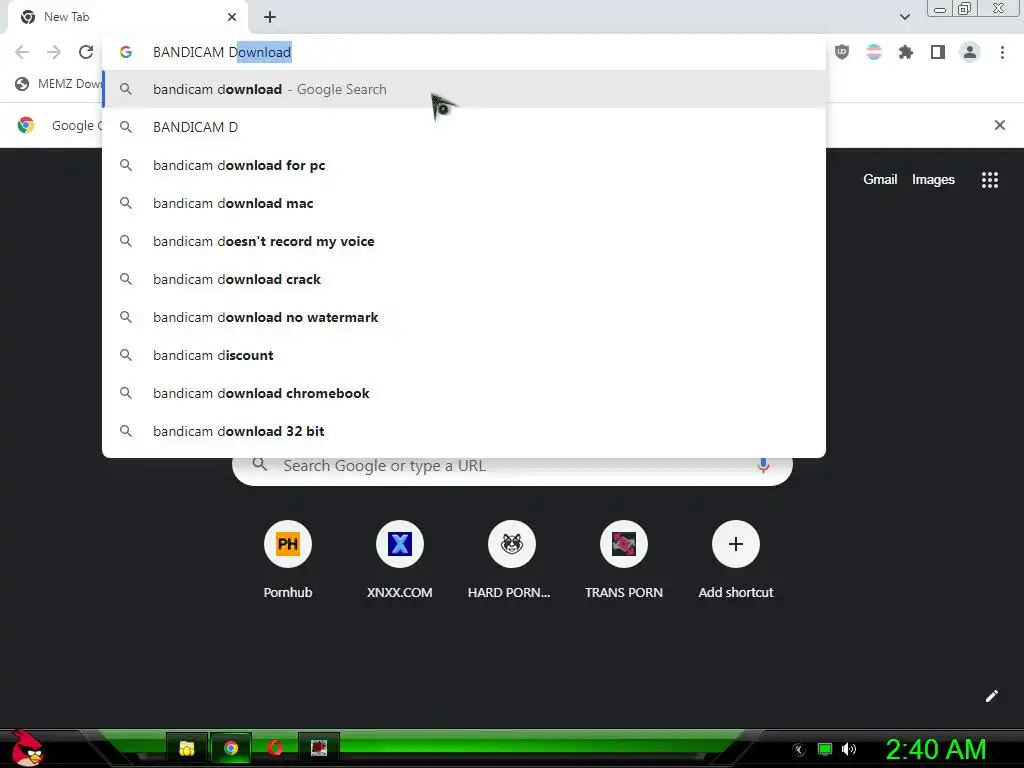Open the Gmail link
This screenshot has height=768, width=1024.
pos(880,180)
